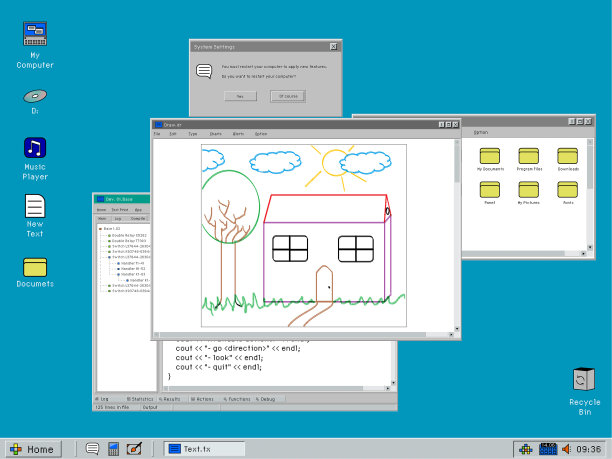The width and height of the screenshot is (612, 459).
Task: Open the File menu in Draw window
Action: (x=157, y=133)
